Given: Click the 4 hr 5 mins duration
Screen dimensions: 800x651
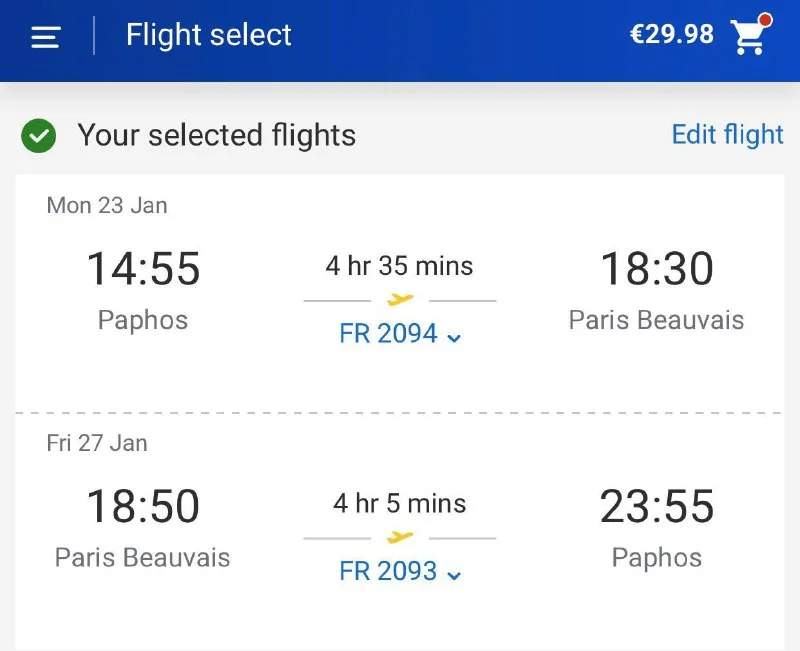Looking at the screenshot, I should pos(399,503).
